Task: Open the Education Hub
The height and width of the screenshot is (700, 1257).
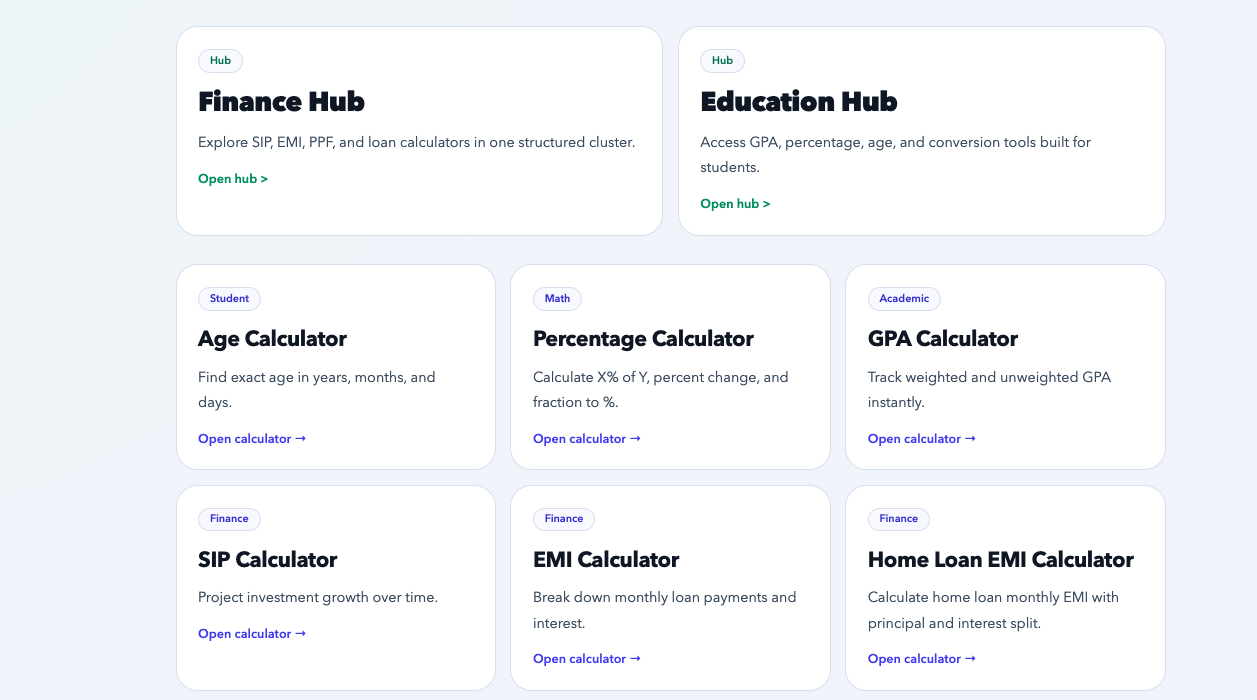Action: tap(735, 203)
